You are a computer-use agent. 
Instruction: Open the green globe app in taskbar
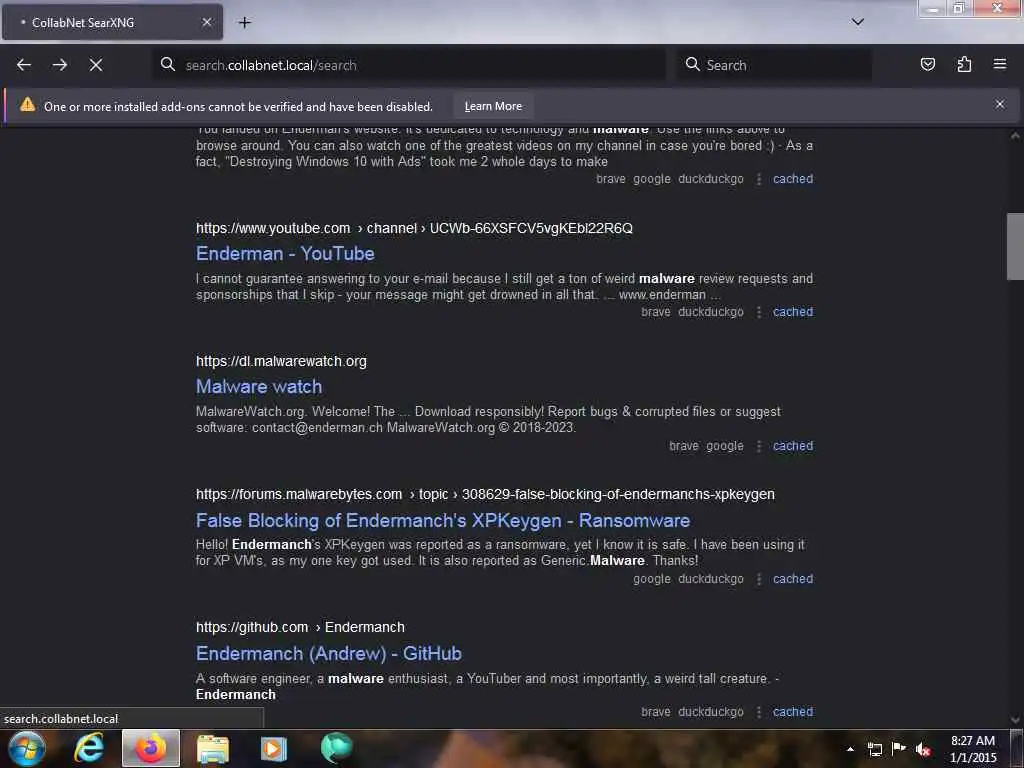[336, 748]
